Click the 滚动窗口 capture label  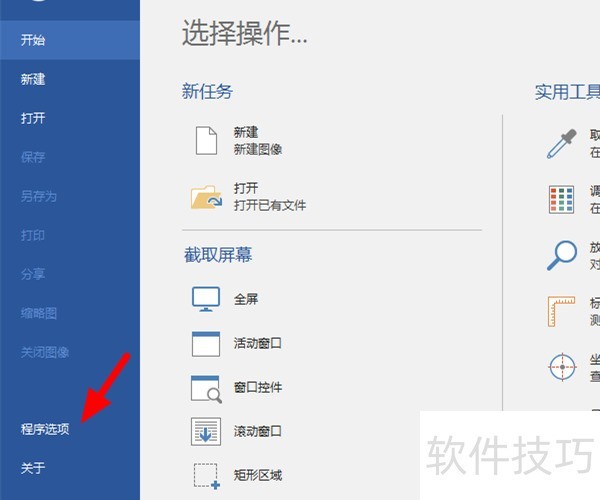pyautogui.click(x=258, y=432)
